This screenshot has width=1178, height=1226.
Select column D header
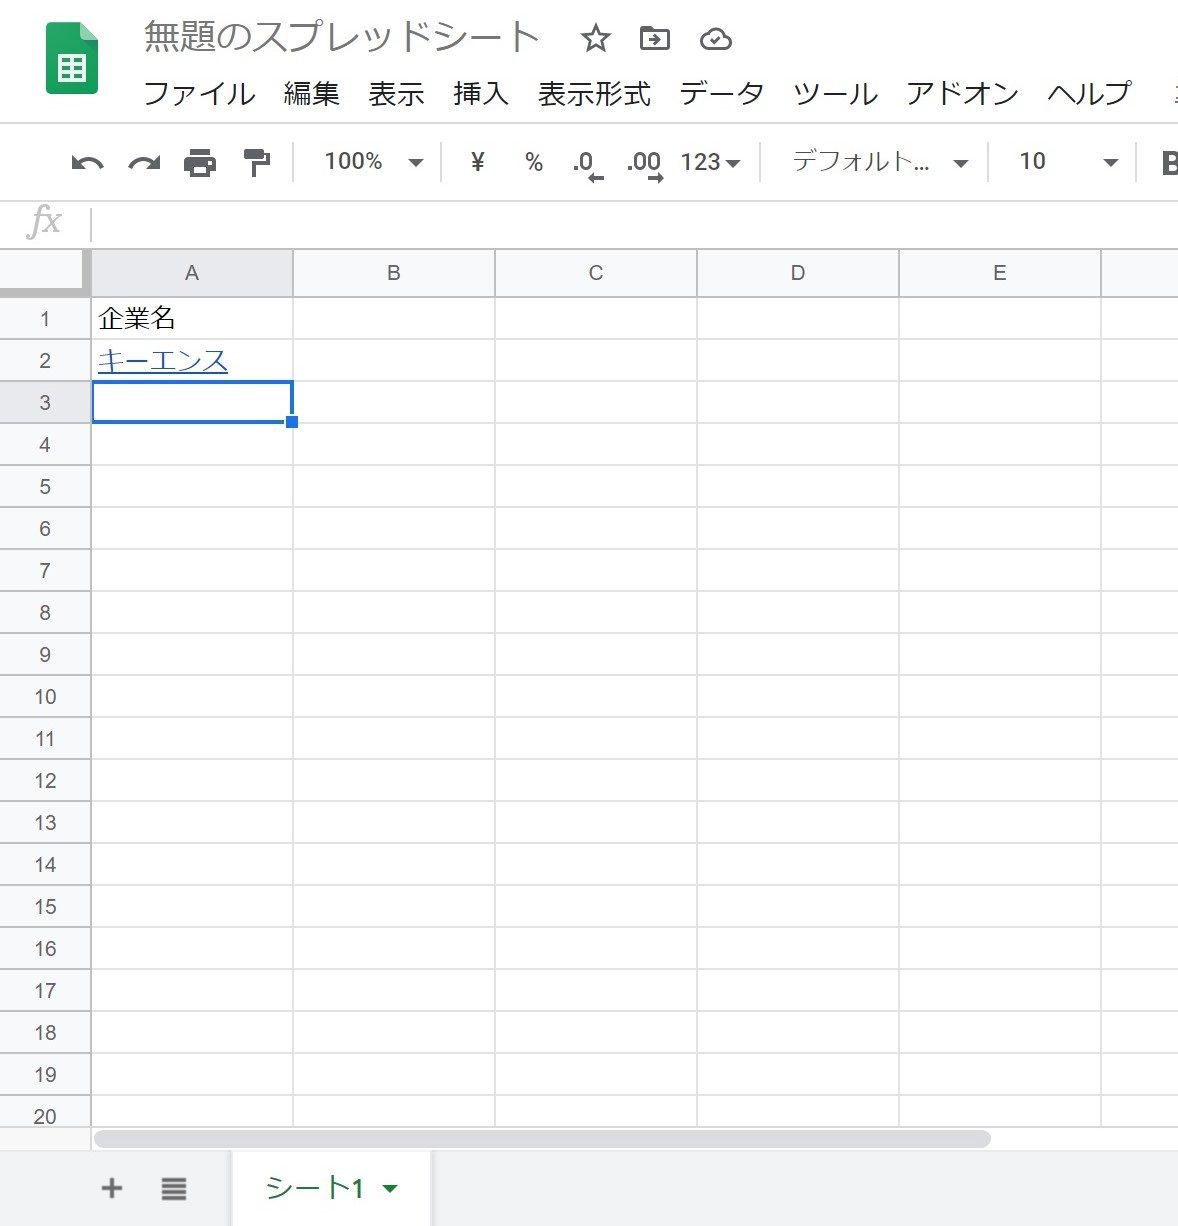point(798,273)
